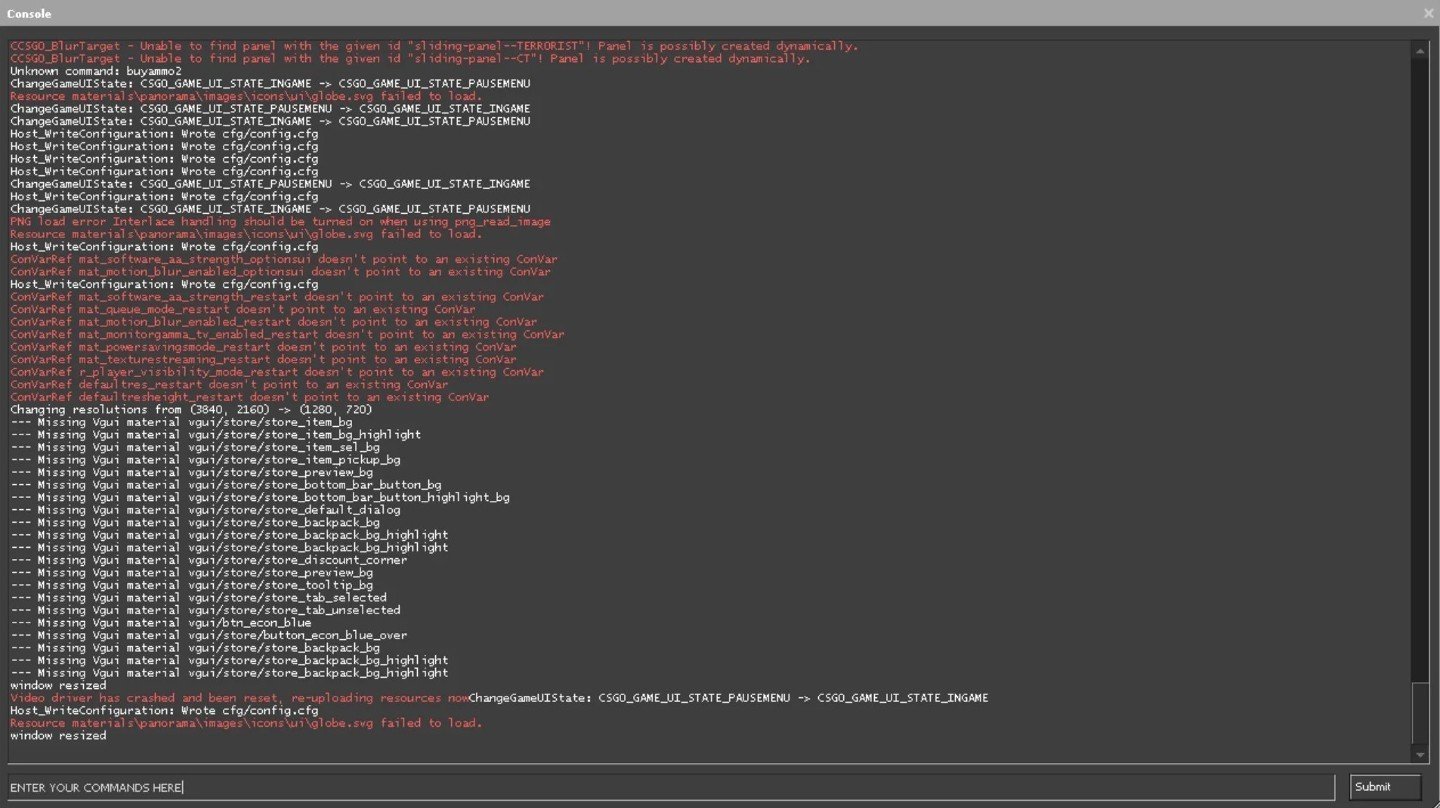
Task: Click the 'vgui/store/store_item_pickup_bg' line
Action: click(205, 460)
